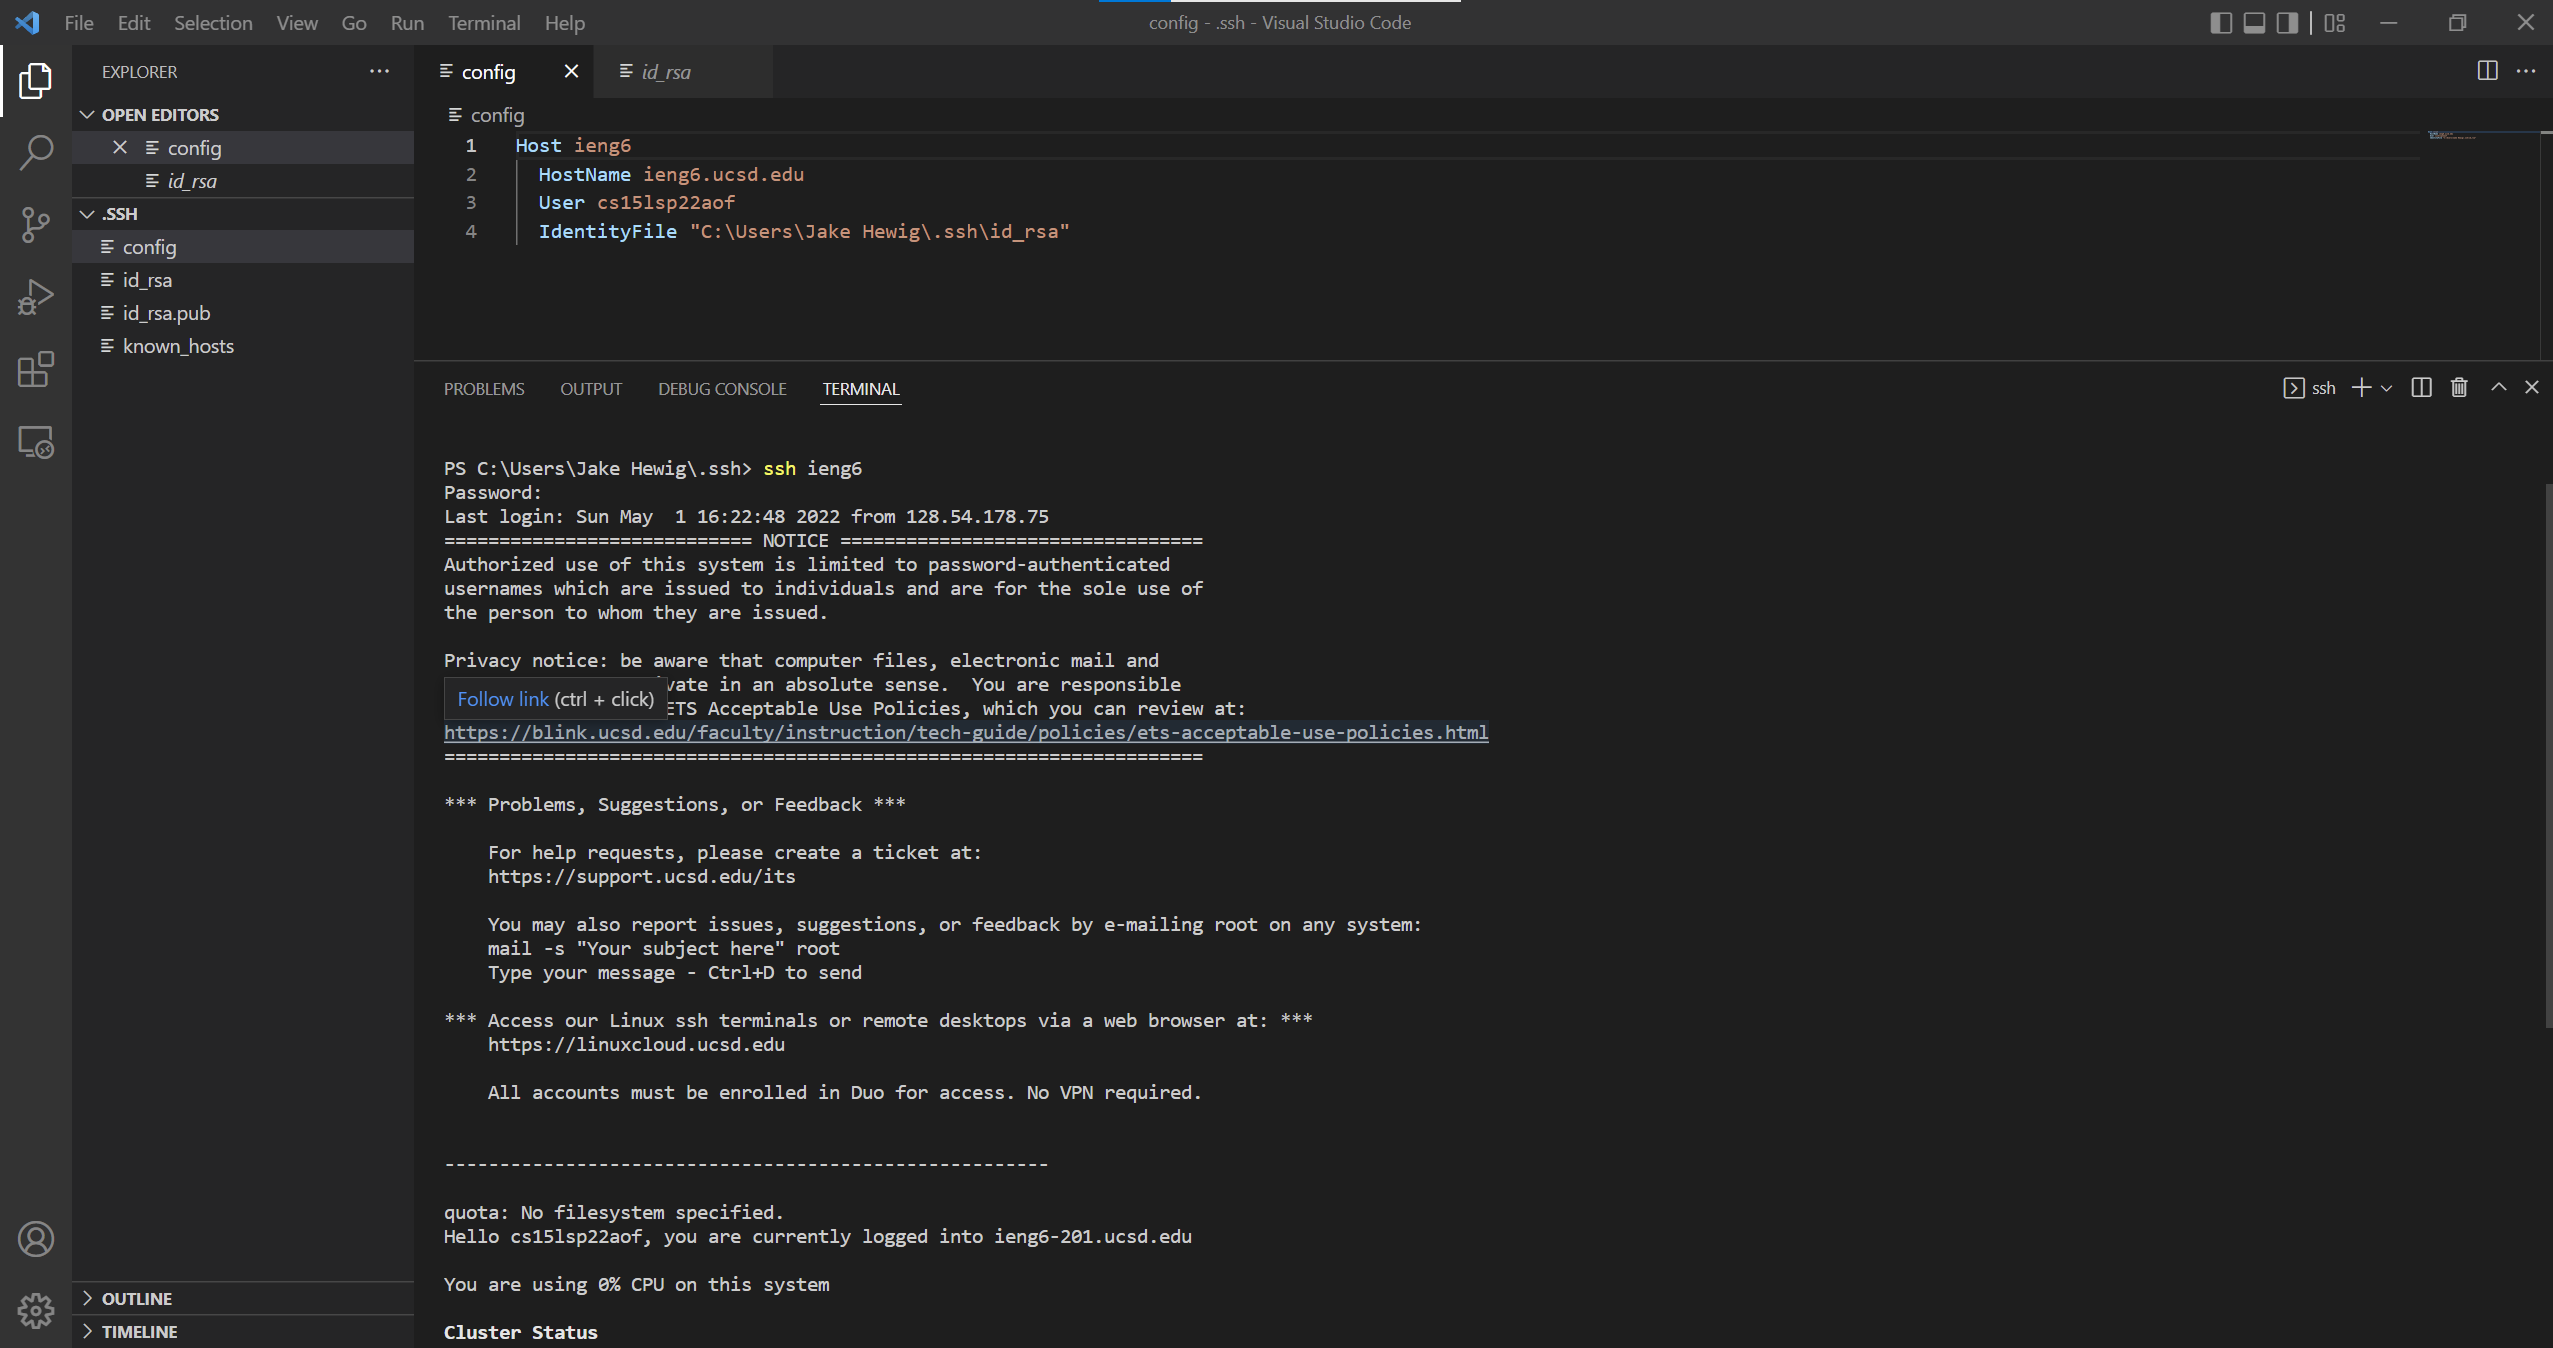This screenshot has height=1348, width=2553.
Task: Open the Run and Debug view
Action: click(36, 297)
